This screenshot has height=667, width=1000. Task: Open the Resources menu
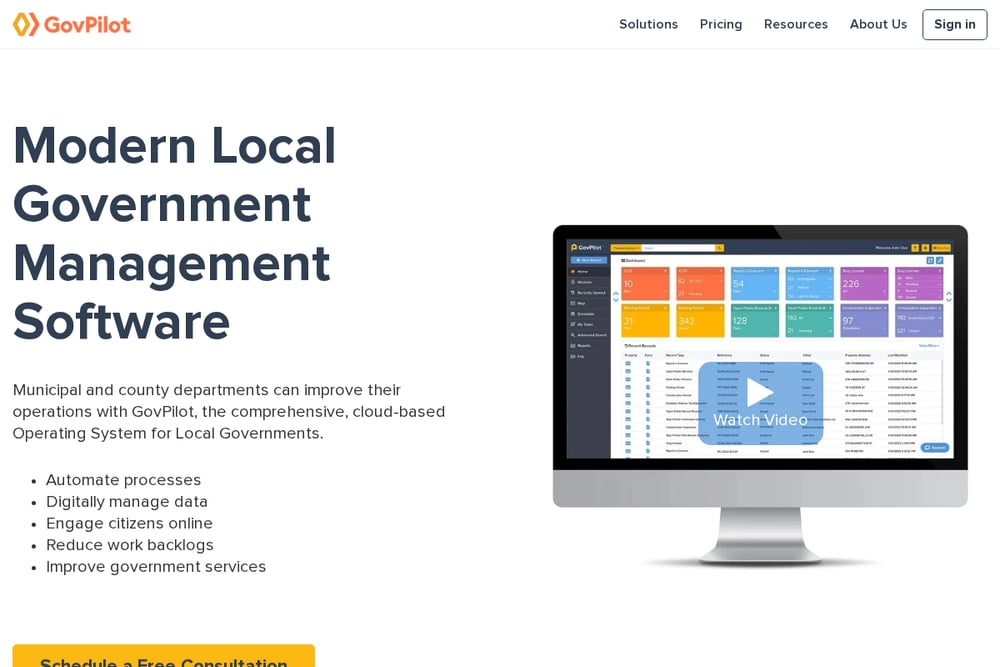(795, 24)
